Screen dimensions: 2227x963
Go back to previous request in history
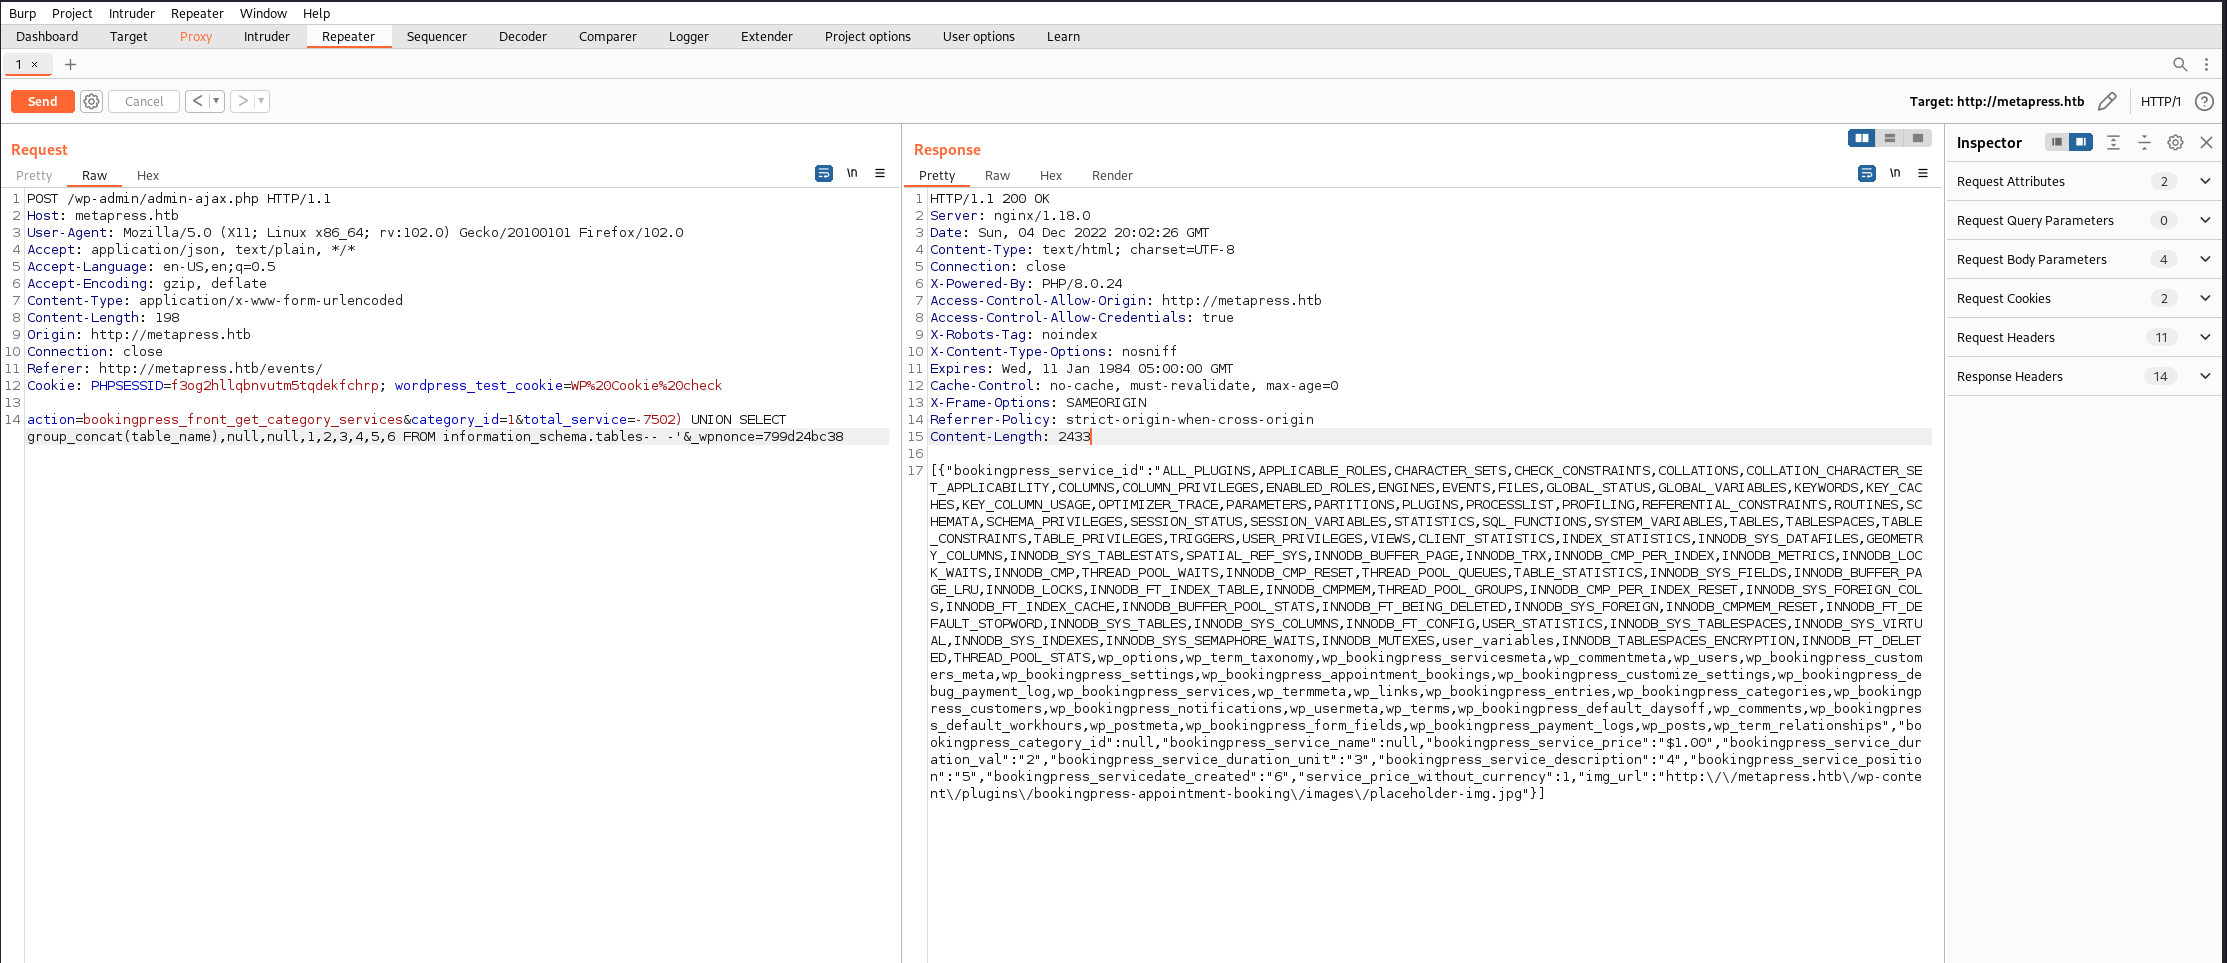197,101
